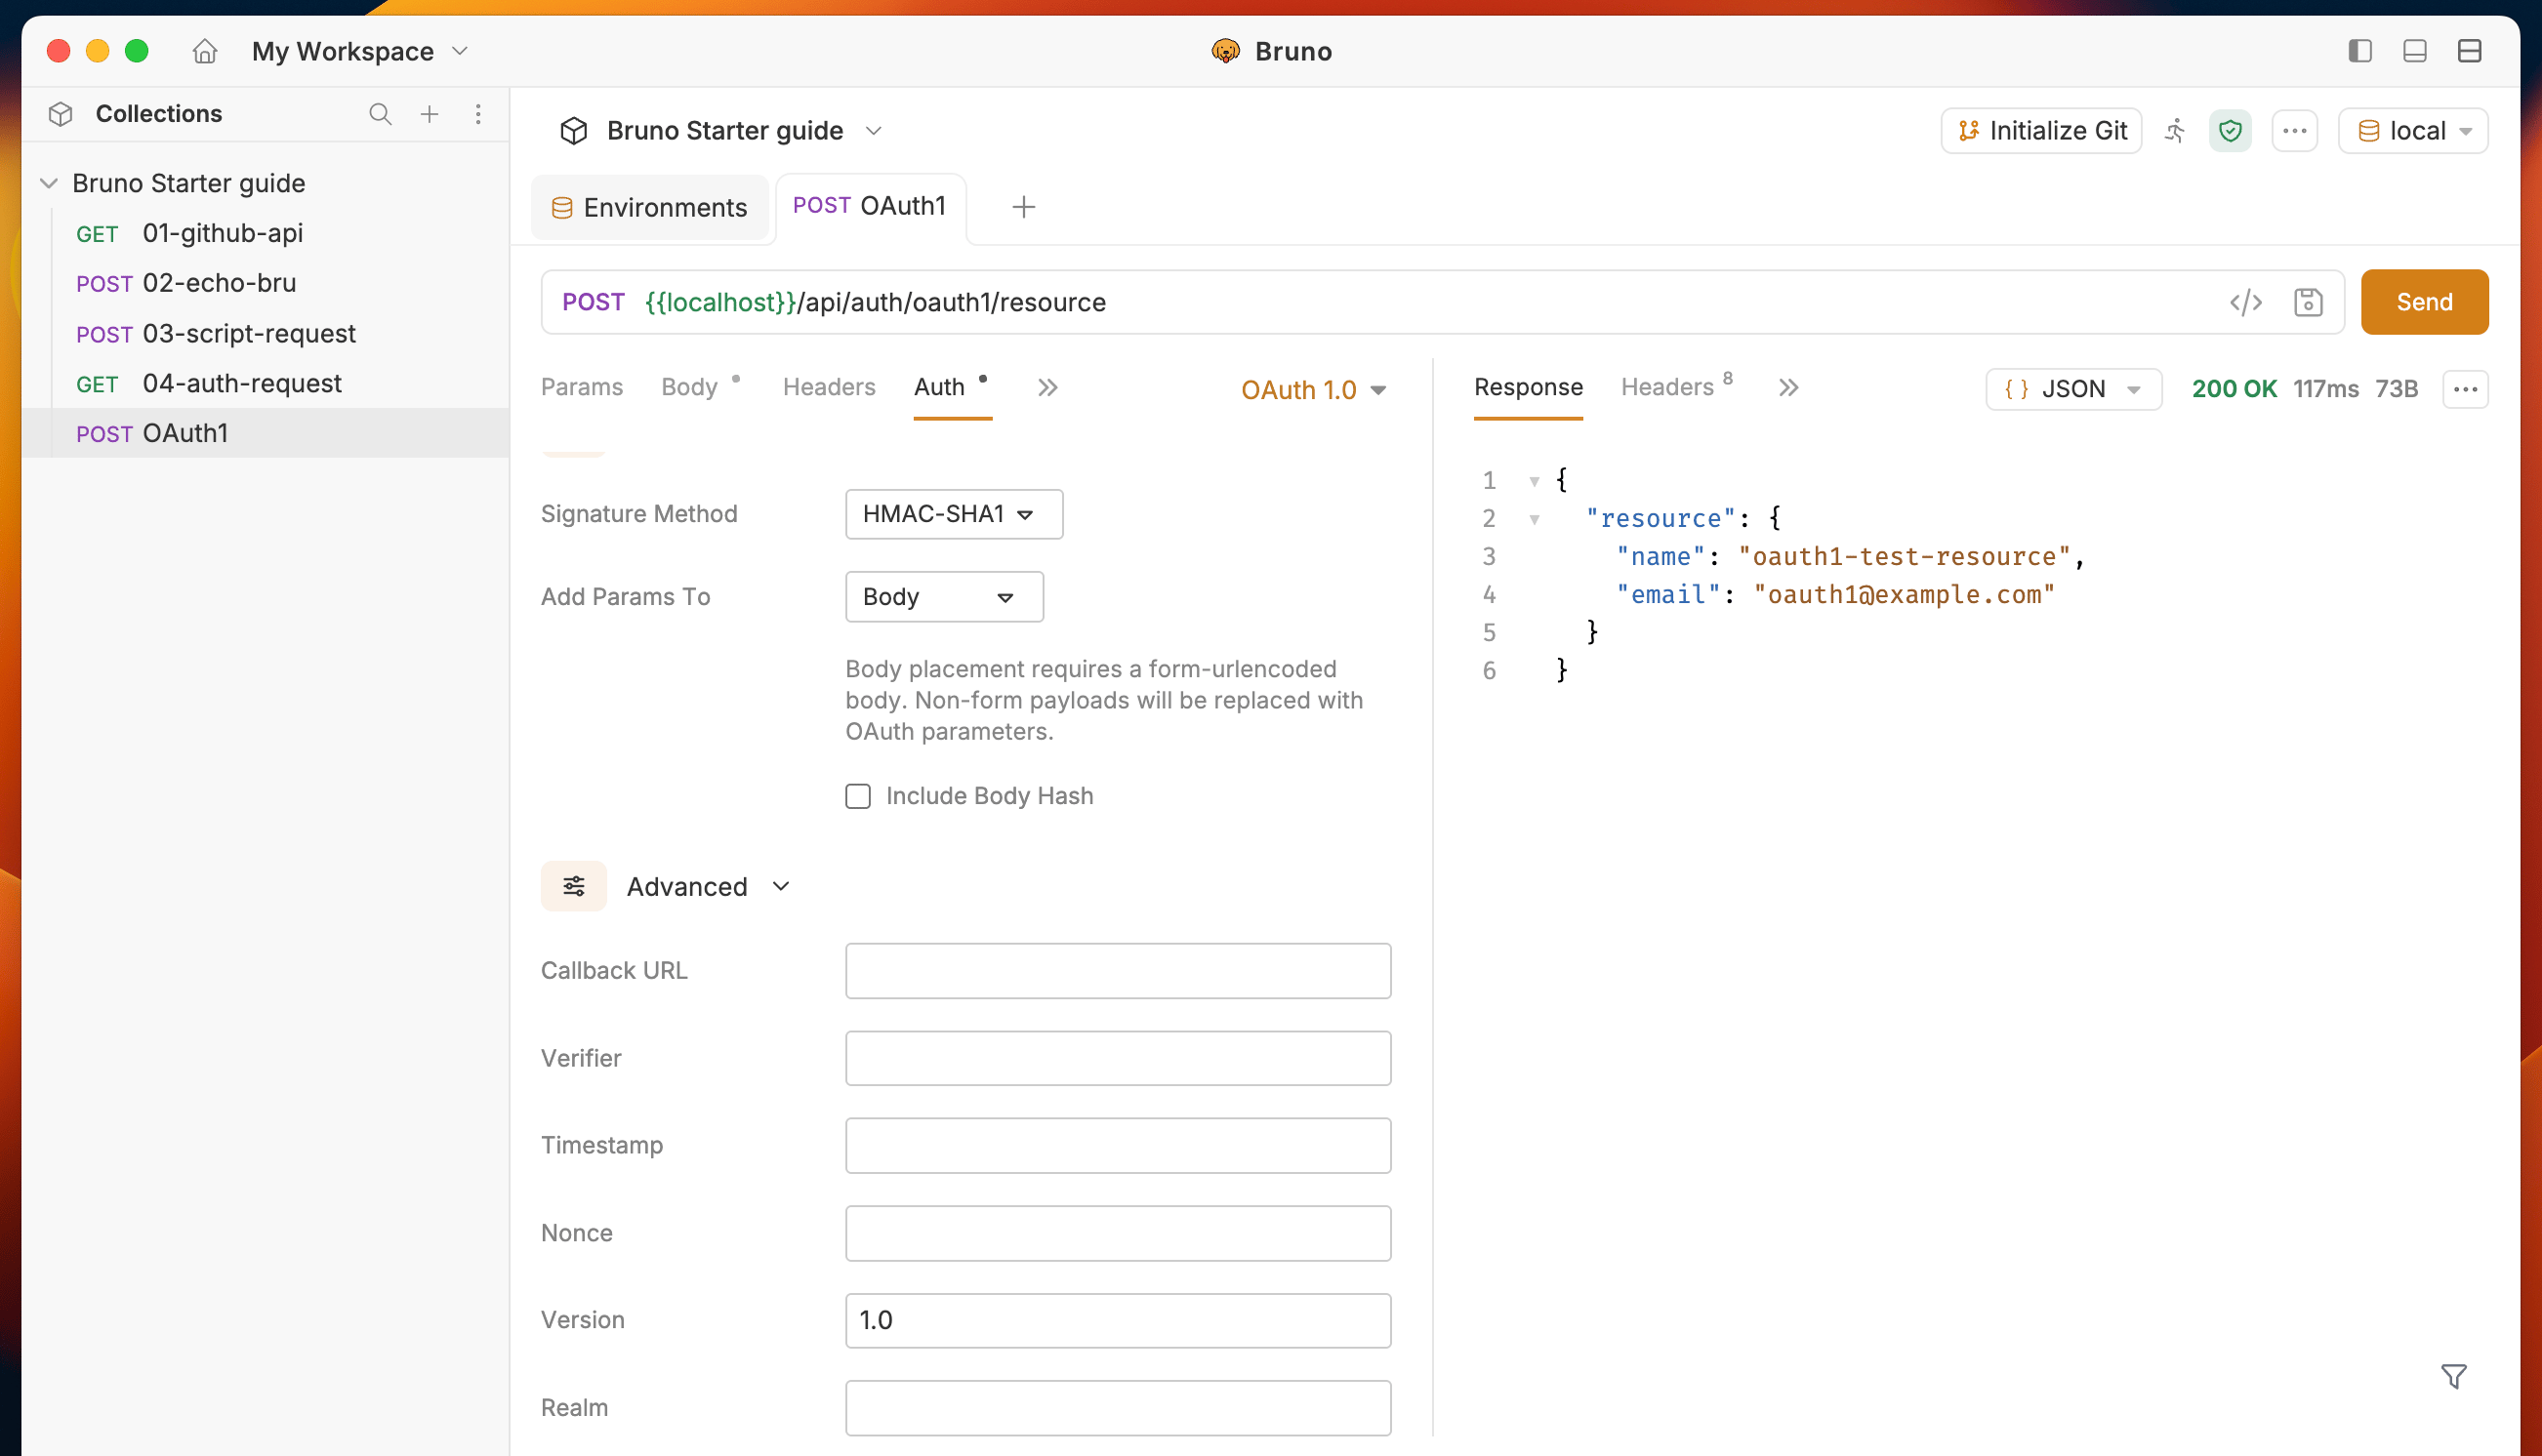Click the Version field showing 1.0
This screenshot has width=2542, height=1456.
coord(1118,1321)
